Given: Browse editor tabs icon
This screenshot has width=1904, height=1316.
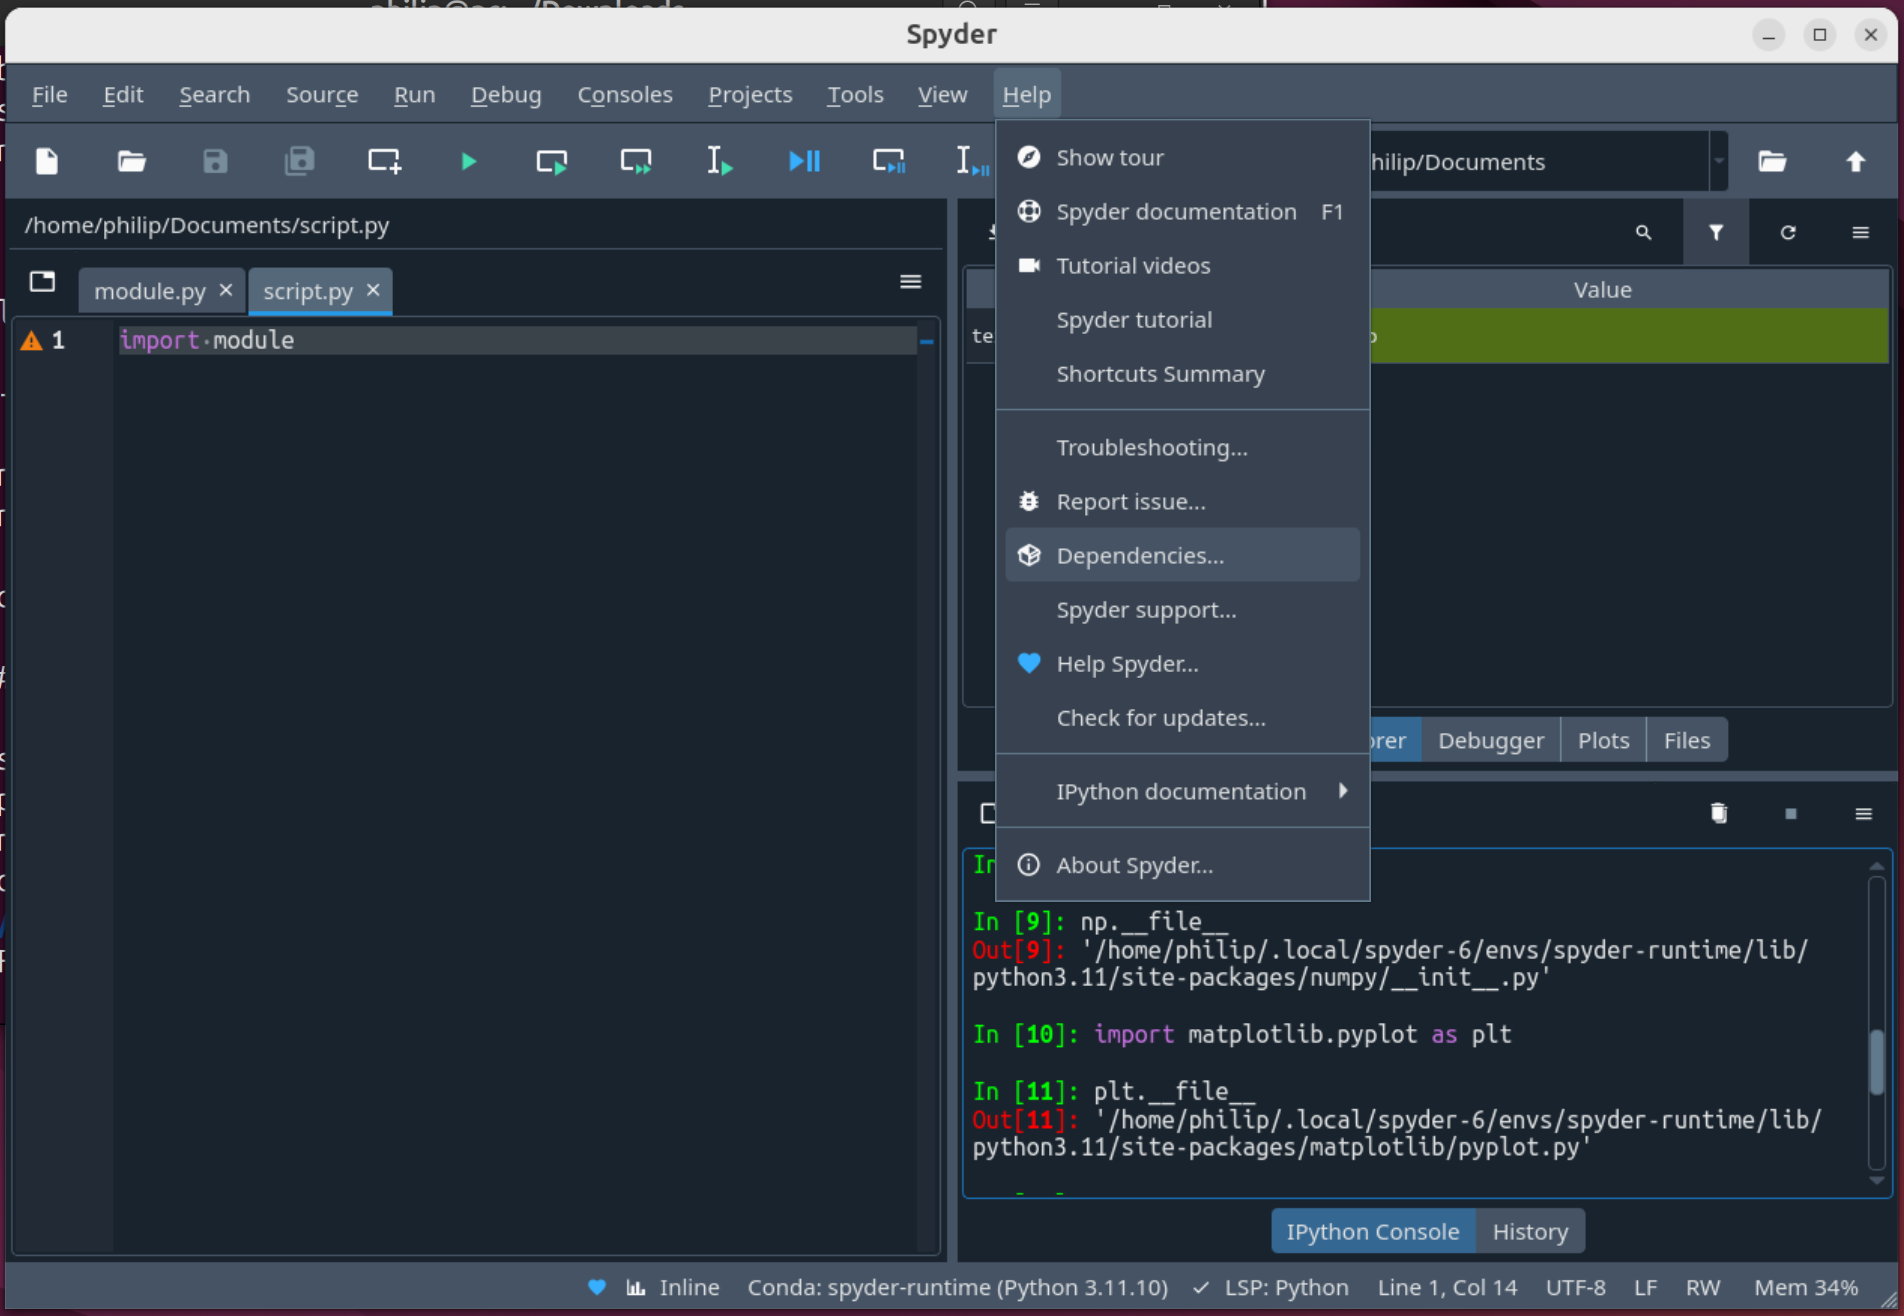Looking at the screenshot, I should [x=42, y=282].
